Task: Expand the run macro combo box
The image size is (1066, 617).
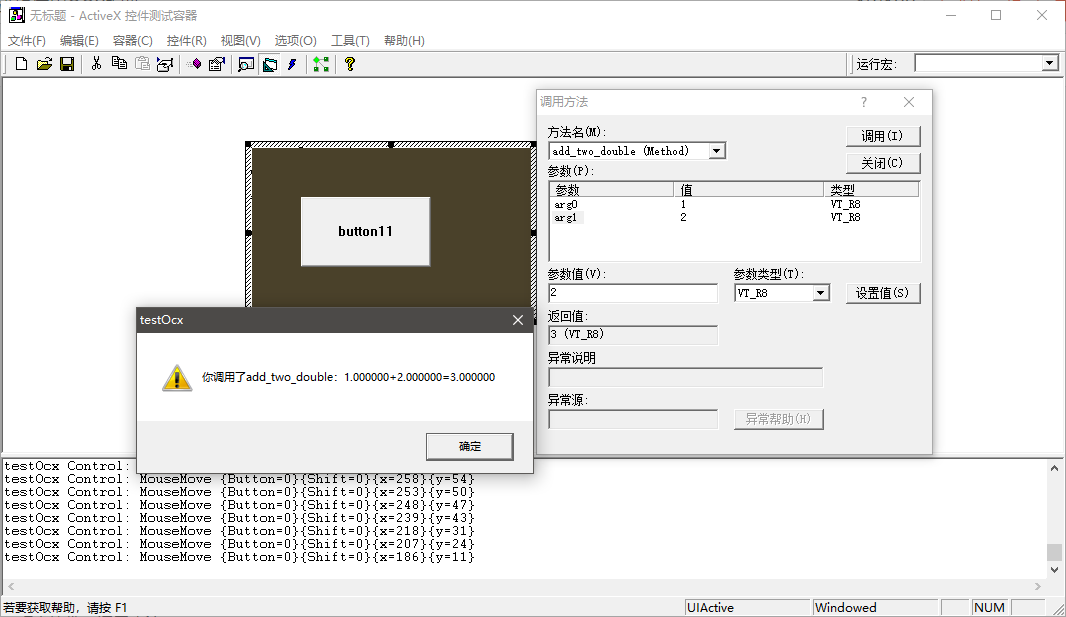Action: point(1049,63)
